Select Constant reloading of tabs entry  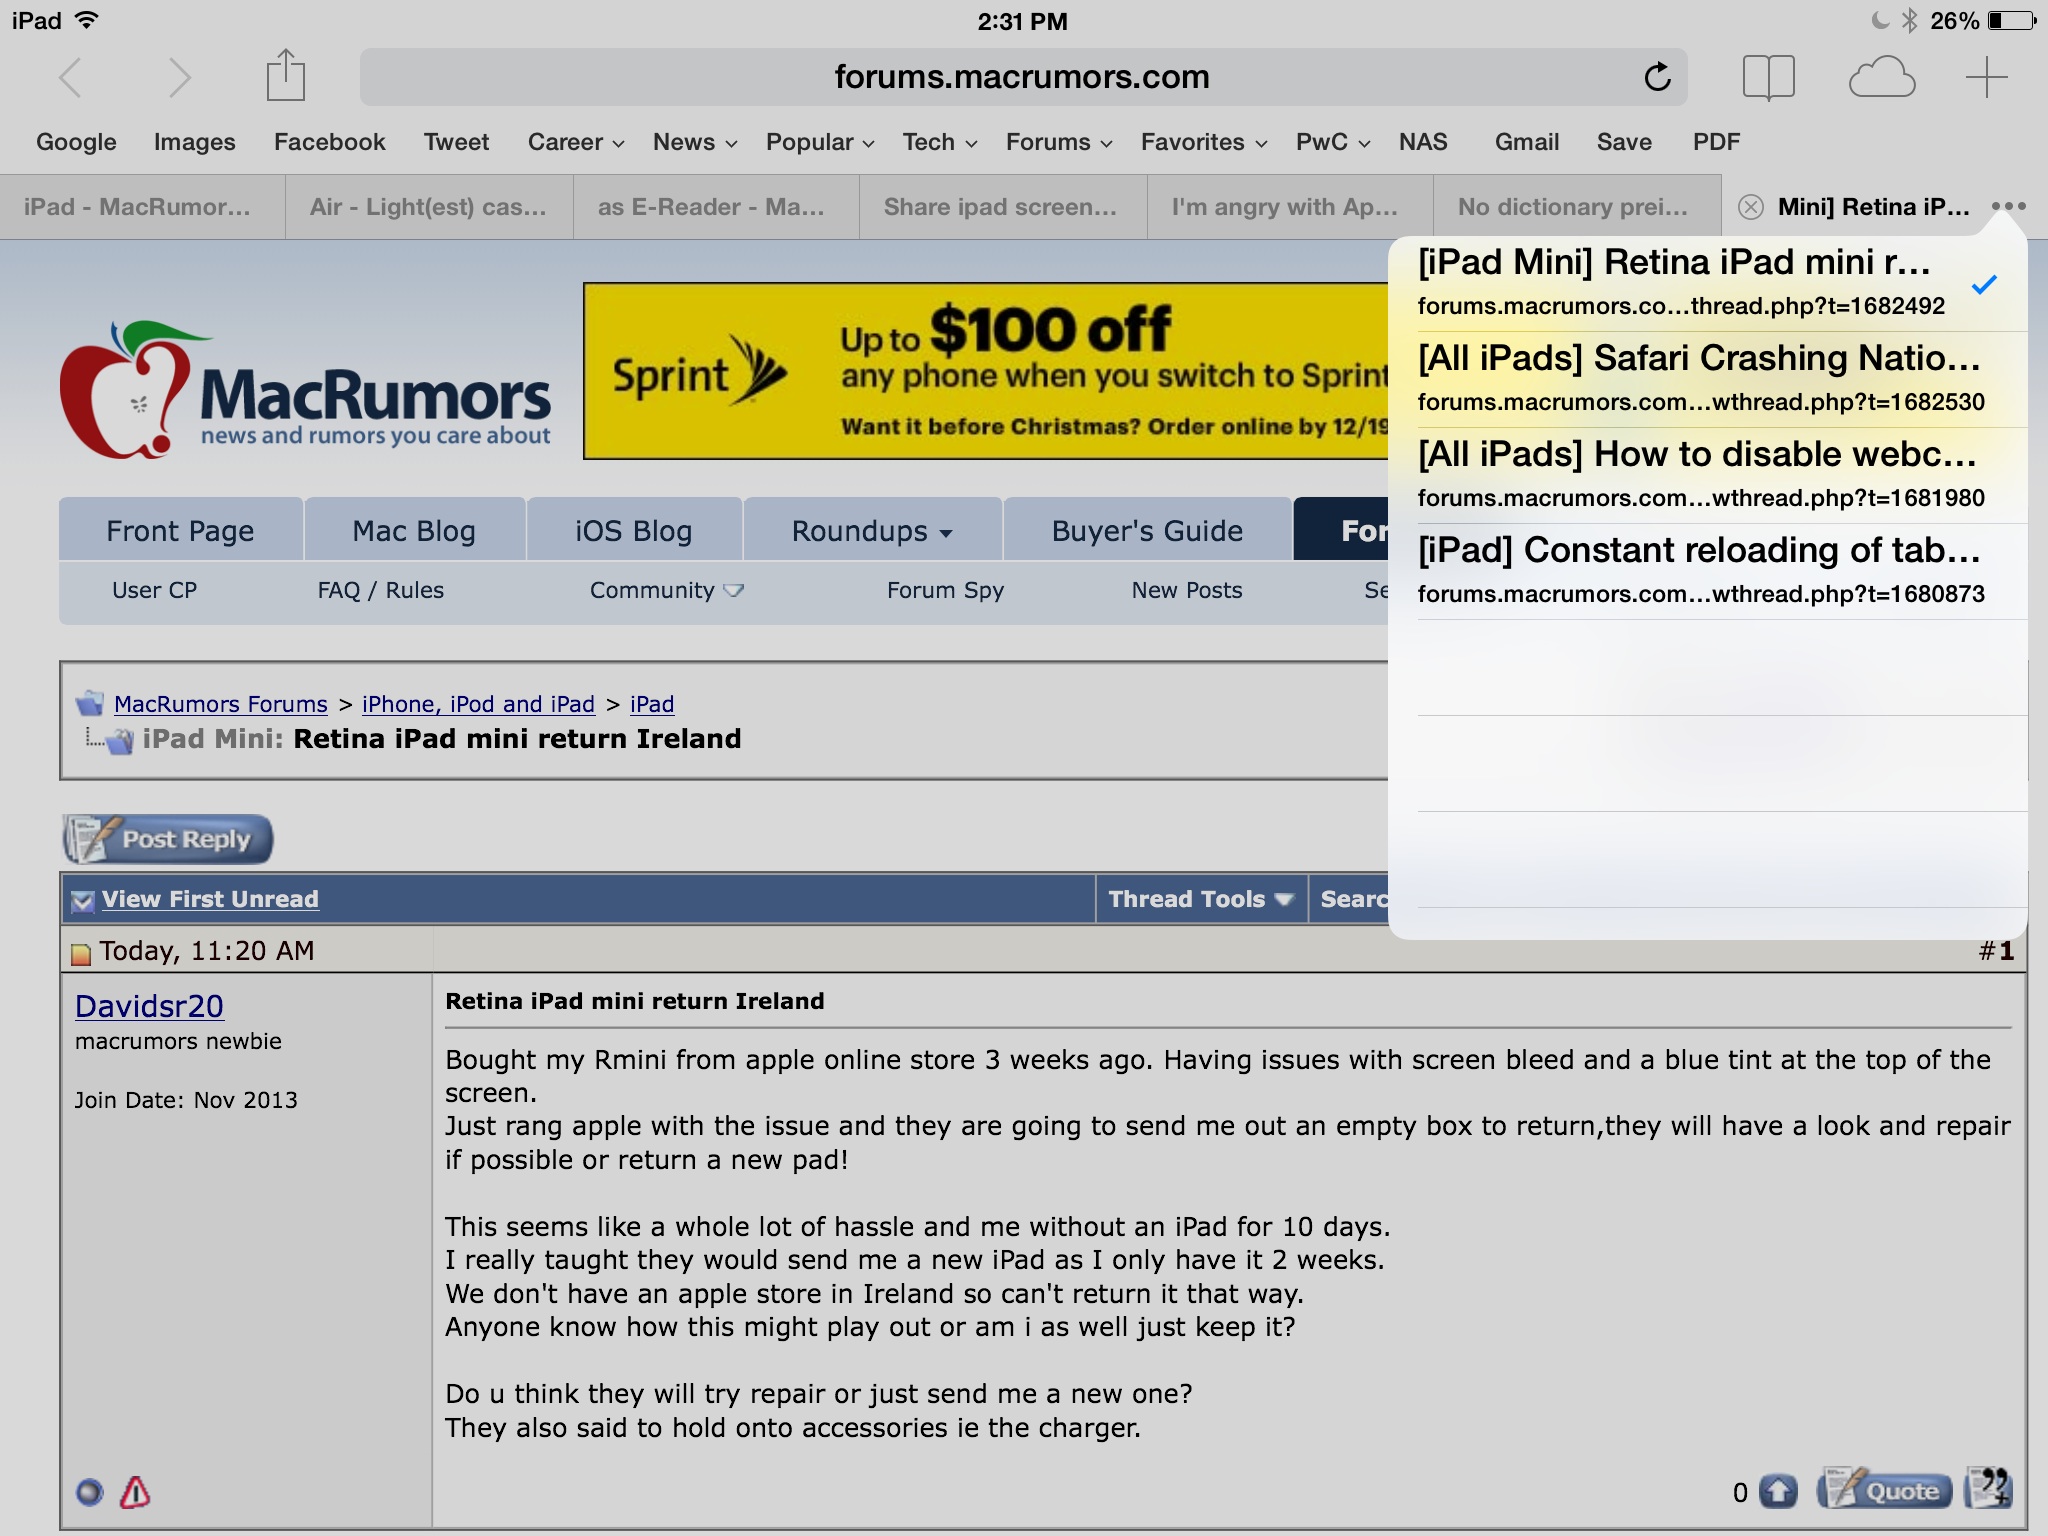pos(1707,572)
